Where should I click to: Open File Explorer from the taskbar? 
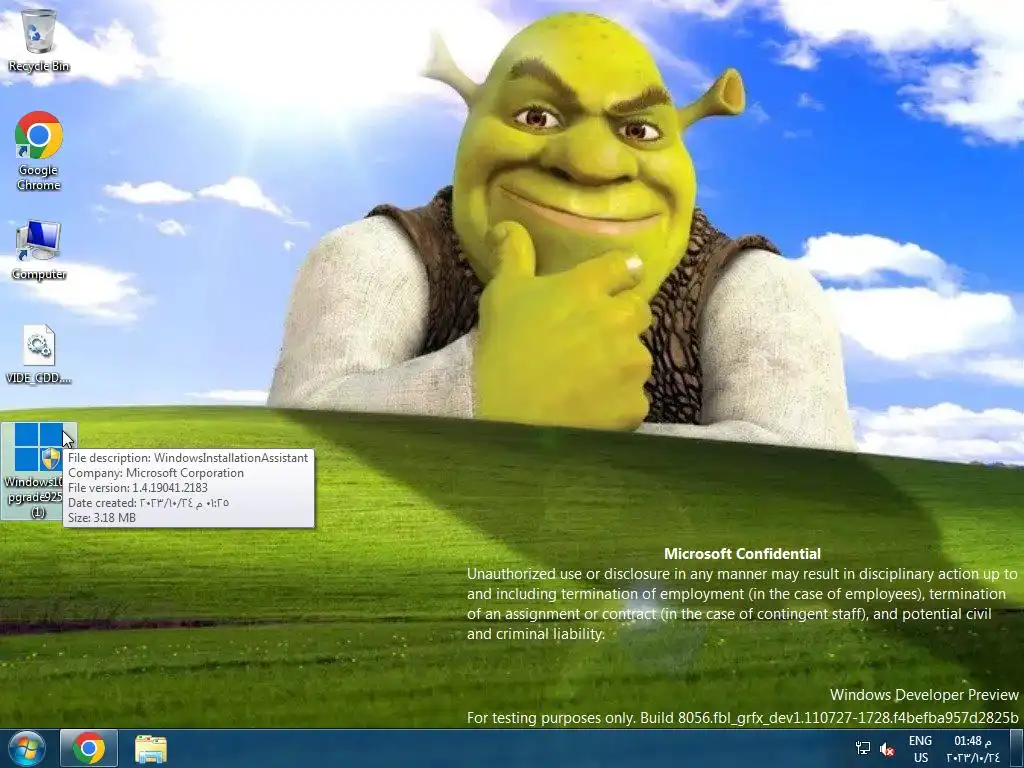point(151,749)
